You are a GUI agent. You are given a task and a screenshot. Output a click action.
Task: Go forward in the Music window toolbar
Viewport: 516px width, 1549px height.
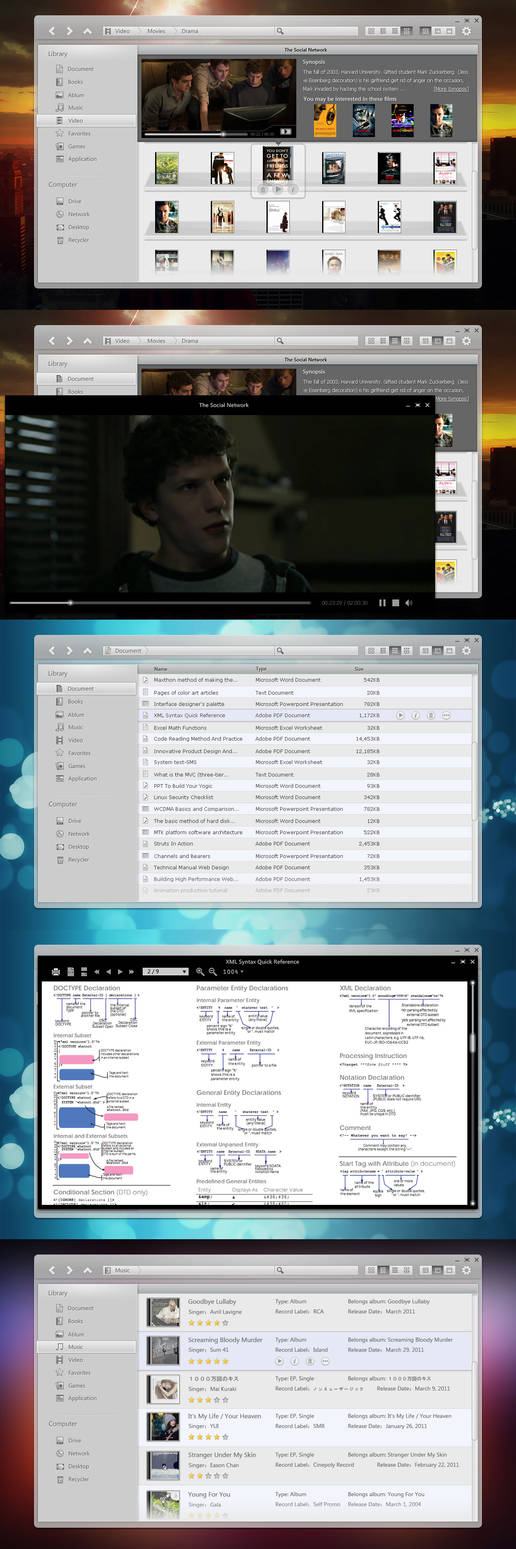69,1271
